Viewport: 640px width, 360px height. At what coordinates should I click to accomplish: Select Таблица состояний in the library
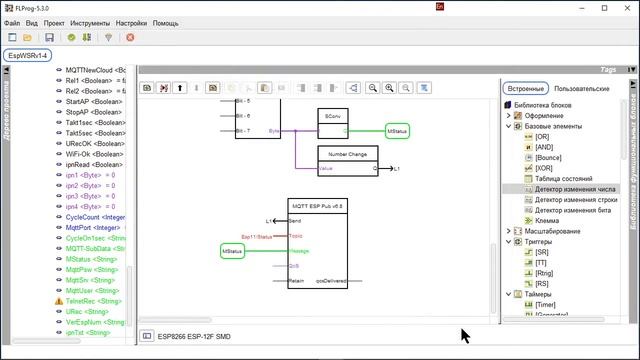coord(563,179)
